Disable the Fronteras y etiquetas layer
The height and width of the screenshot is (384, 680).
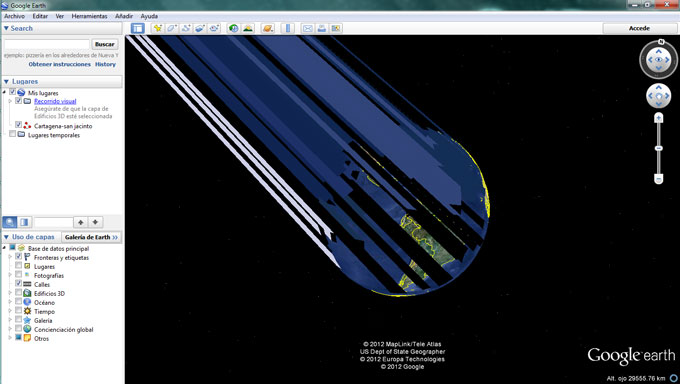tap(18, 257)
